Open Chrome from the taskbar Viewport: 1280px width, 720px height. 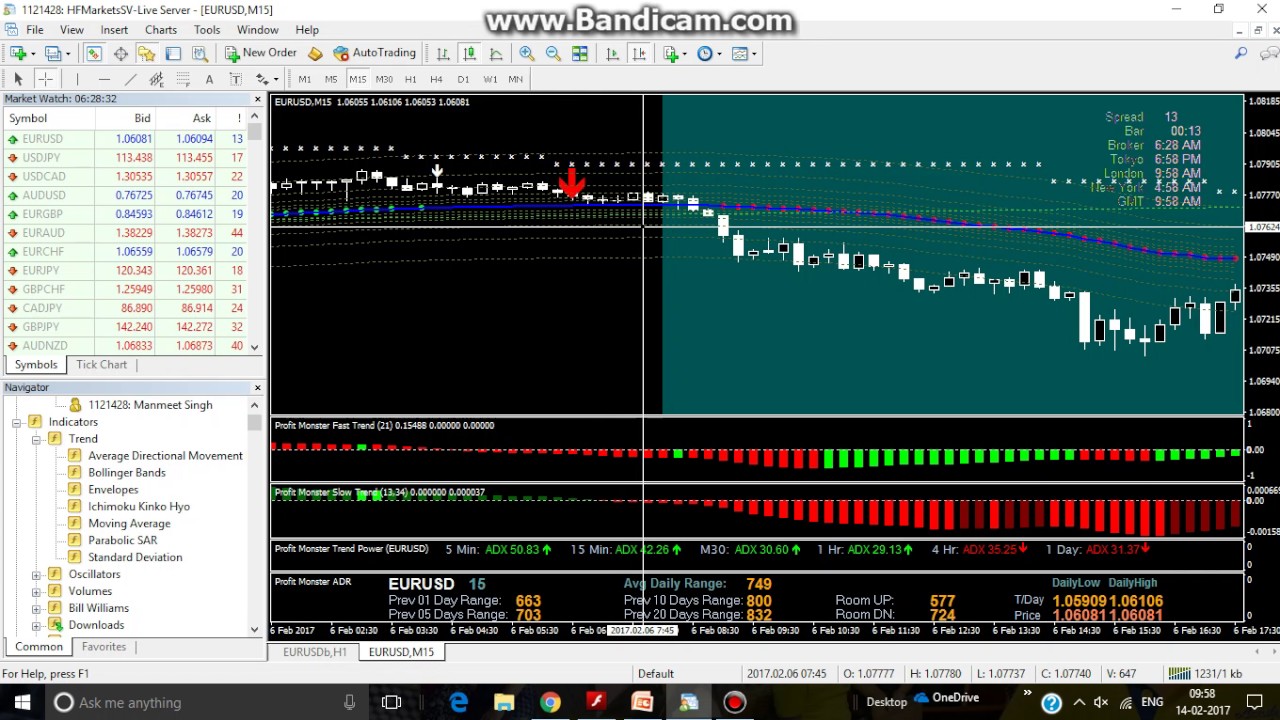(x=550, y=702)
